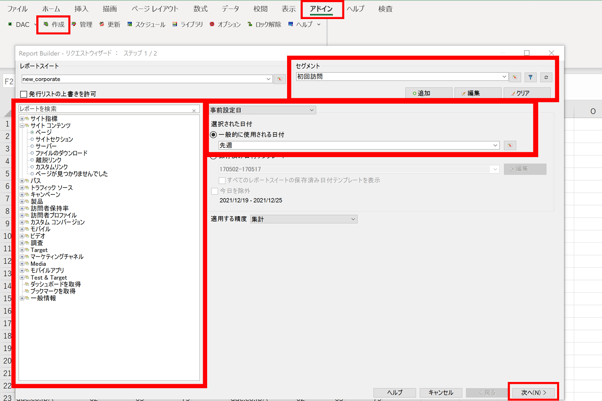Click the ロック解除 (Unlock) toolbar icon
602x401 pixels.
tap(264, 25)
